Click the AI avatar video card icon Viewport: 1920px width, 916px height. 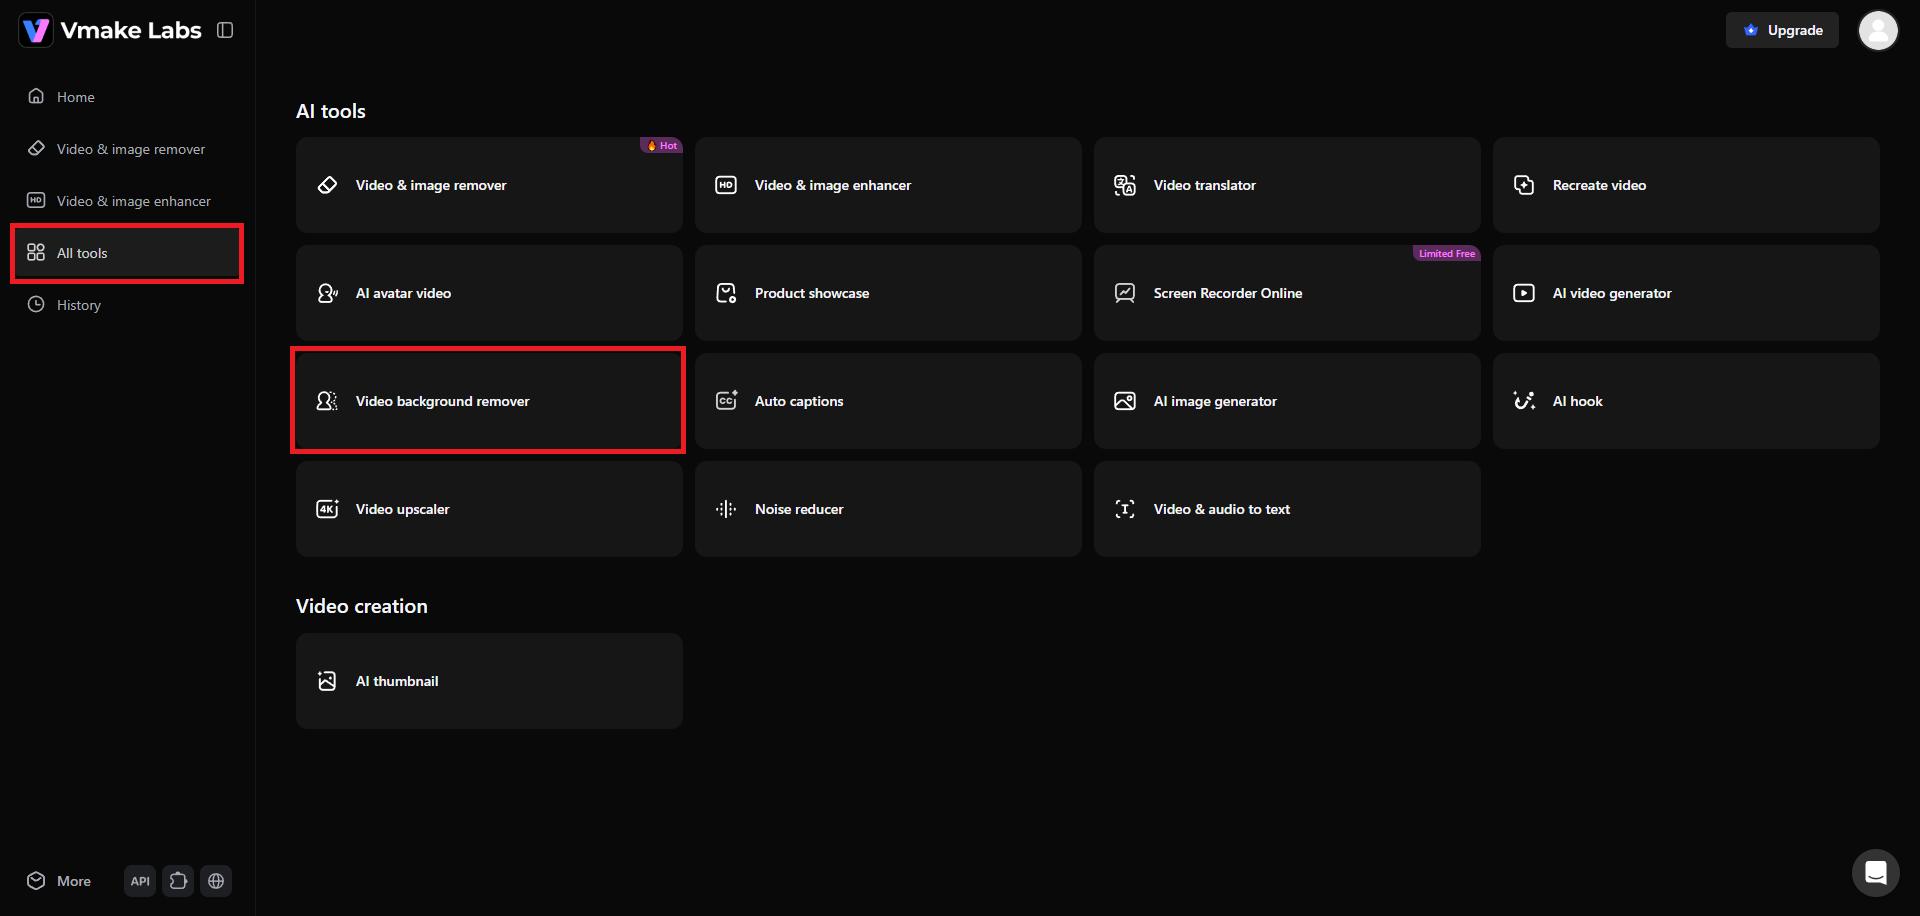pos(327,293)
